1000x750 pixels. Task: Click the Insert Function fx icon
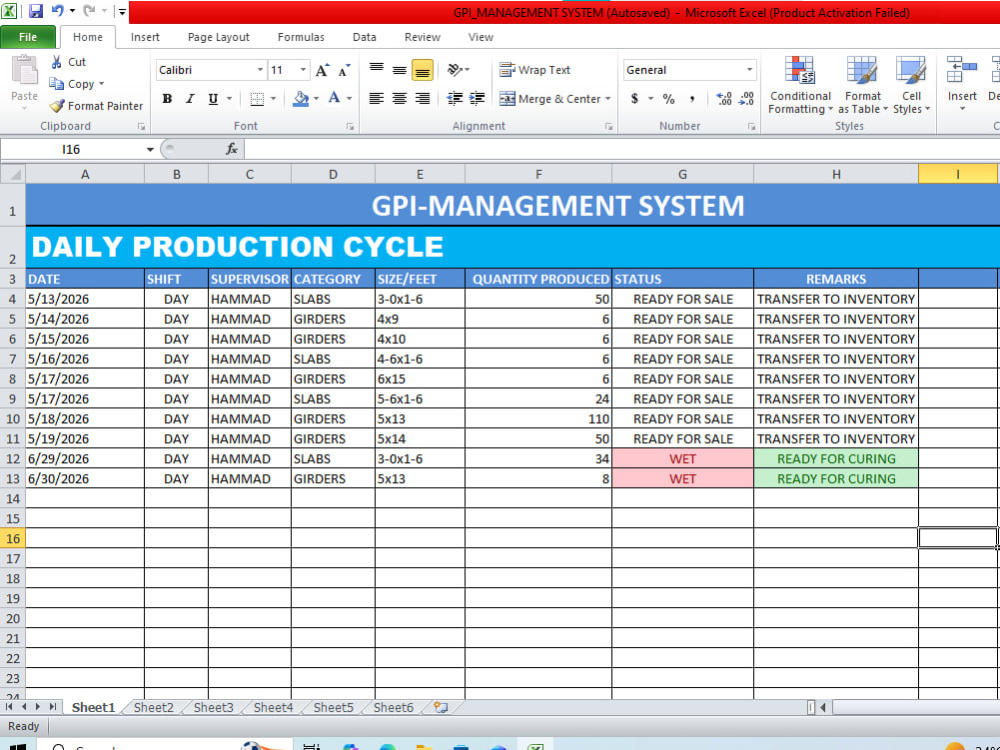(x=232, y=149)
